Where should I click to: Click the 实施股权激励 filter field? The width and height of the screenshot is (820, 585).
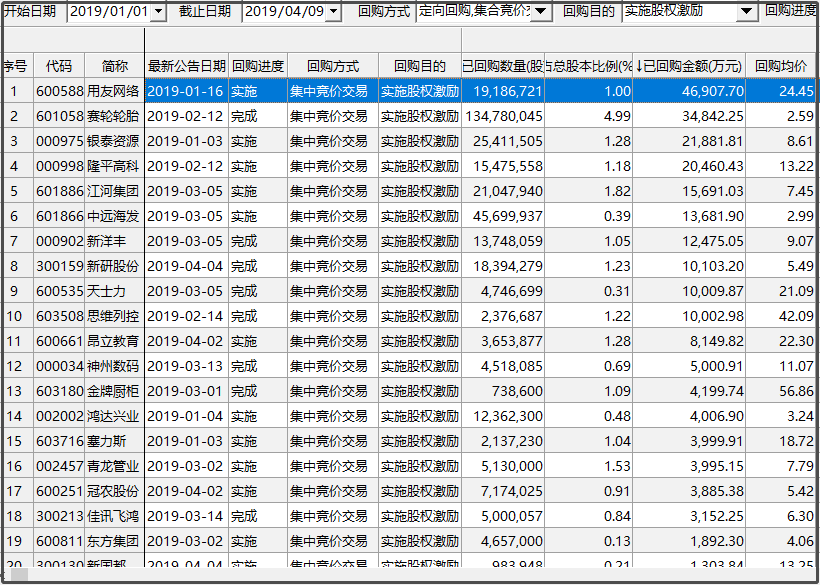pos(679,12)
